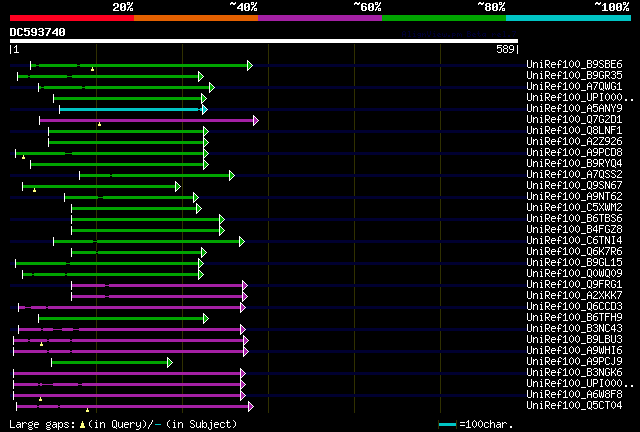The width and height of the screenshot is (640, 432).
Task: Open the UniRef100_A7QWG1 hit label
Action: [x=574, y=86]
